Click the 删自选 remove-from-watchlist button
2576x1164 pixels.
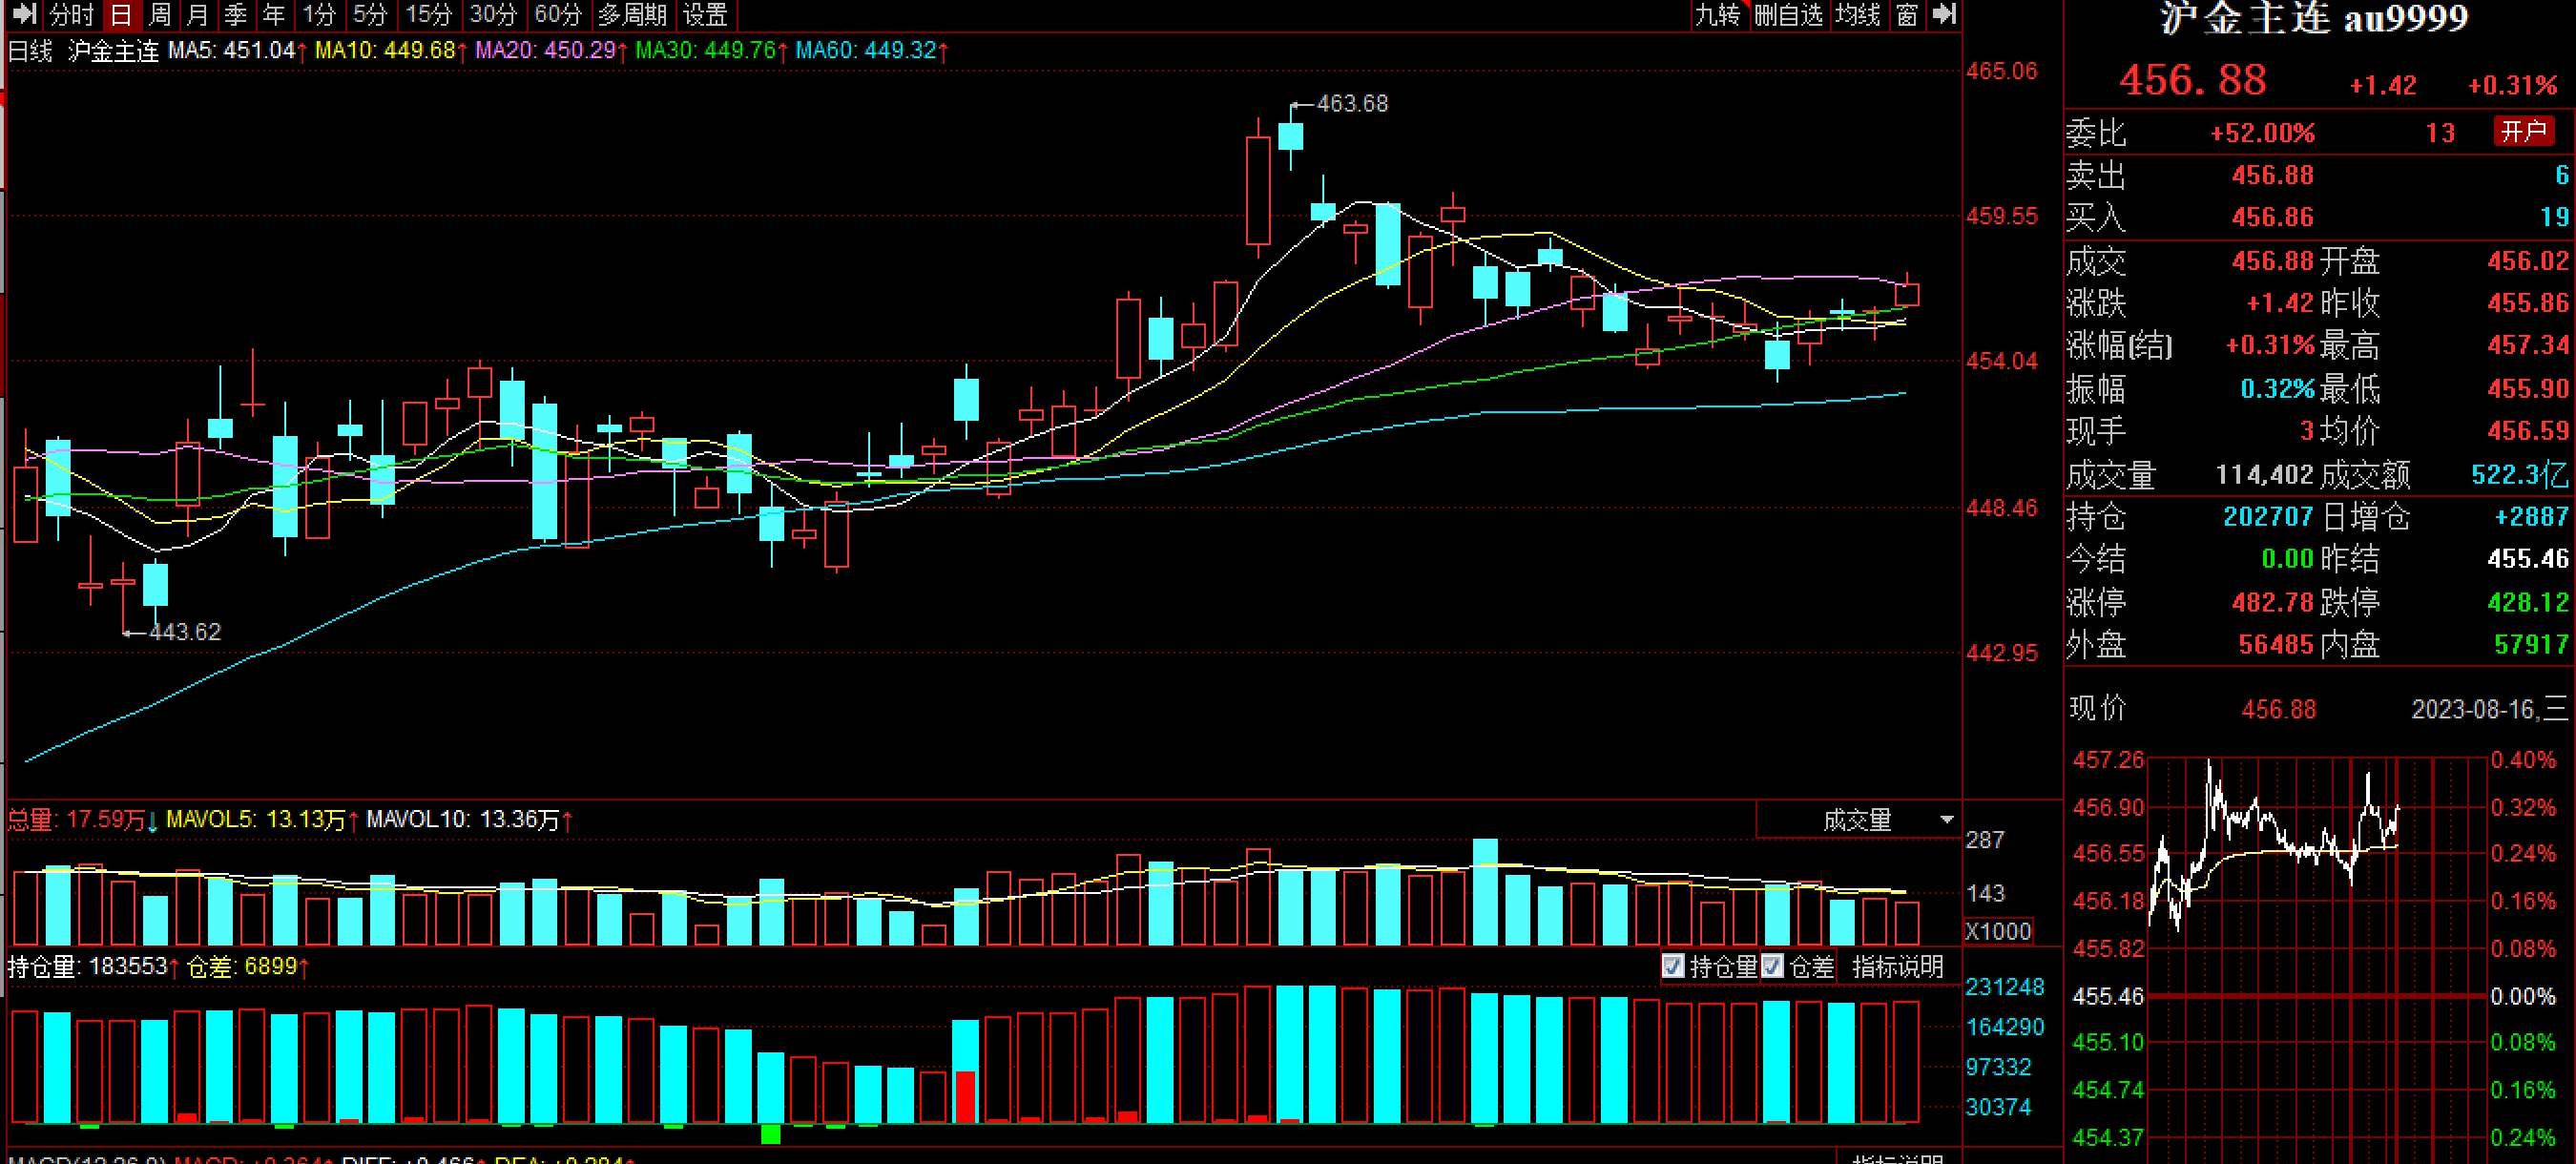pos(1788,15)
